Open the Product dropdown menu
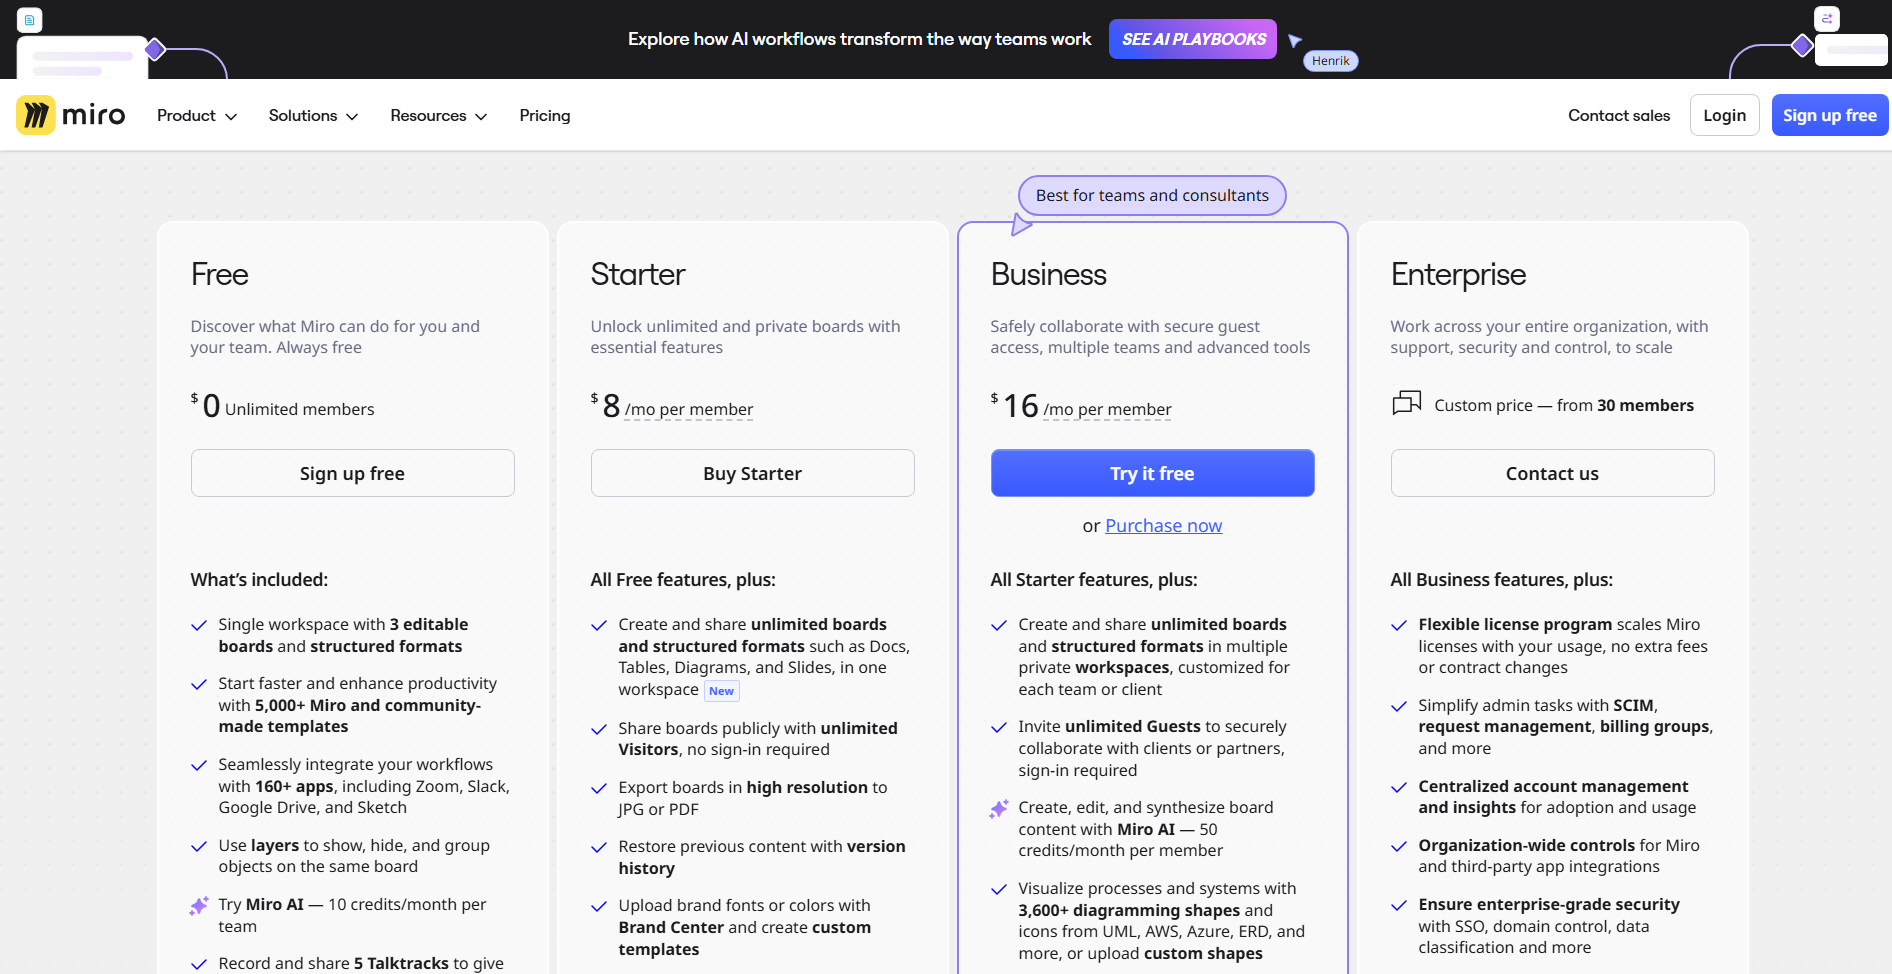The height and width of the screenshot is (974, 1892). (x=196, y=115)
